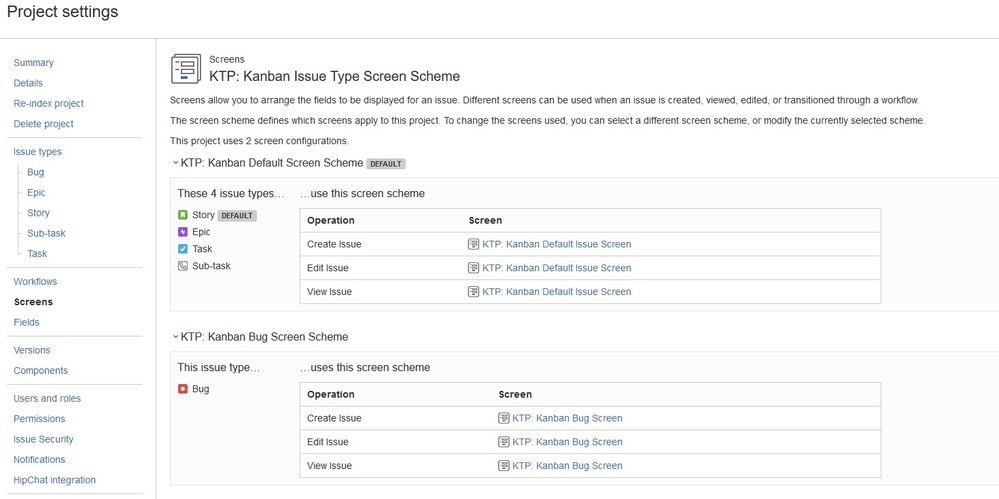Click the KTP: Kanban Default Screen Scheme title
999x499 pixels.
272,163
